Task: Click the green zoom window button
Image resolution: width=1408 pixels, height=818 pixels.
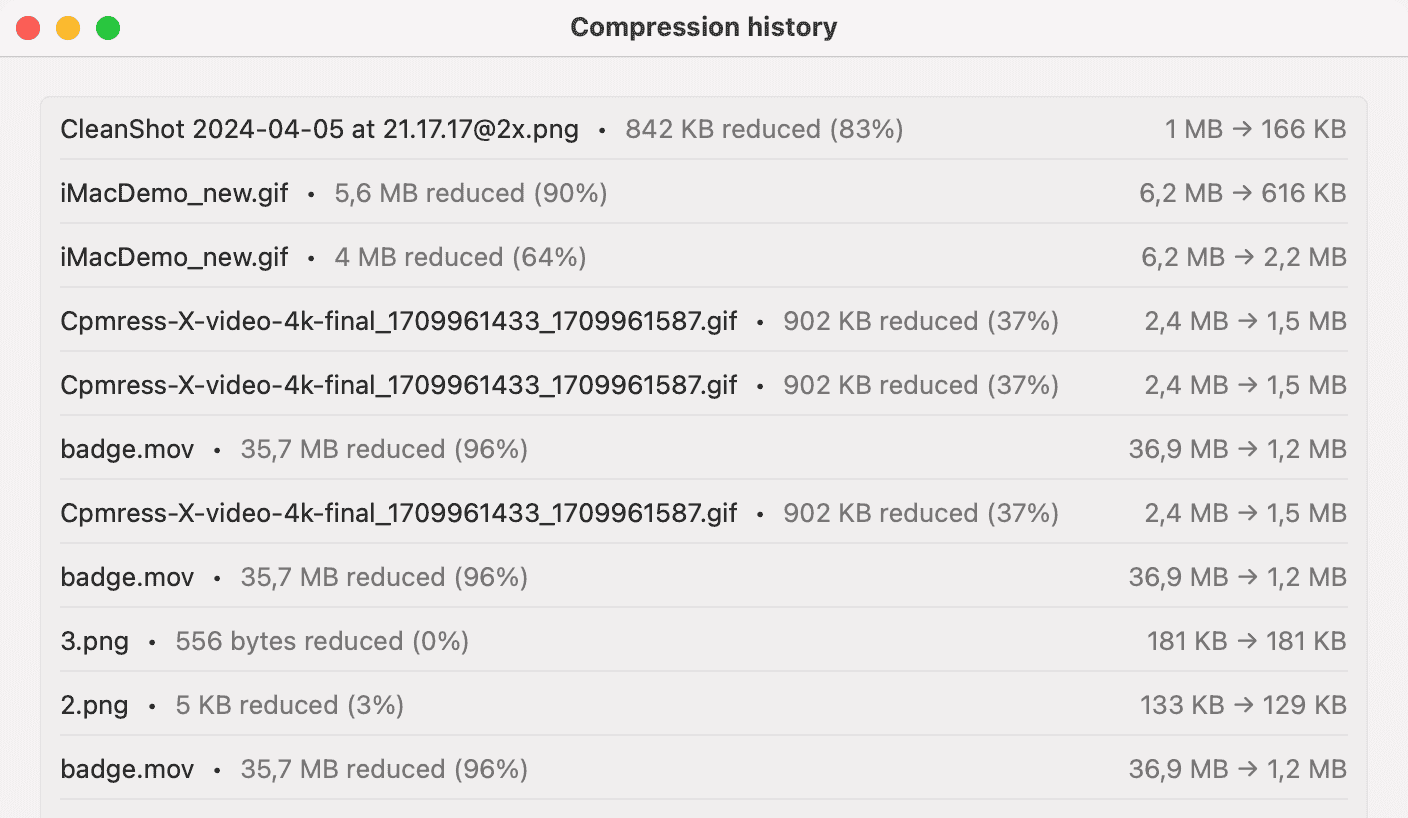Action: [108, 28]
